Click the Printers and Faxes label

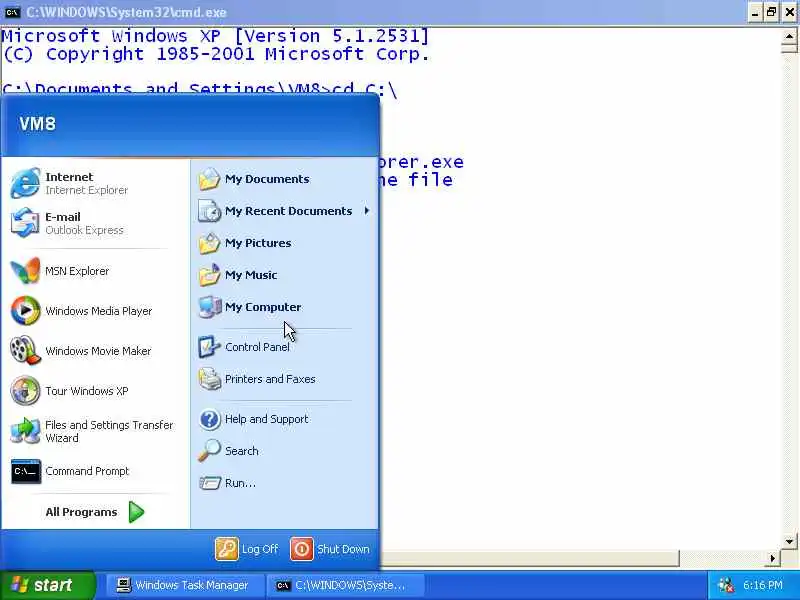tap(270, 379)
